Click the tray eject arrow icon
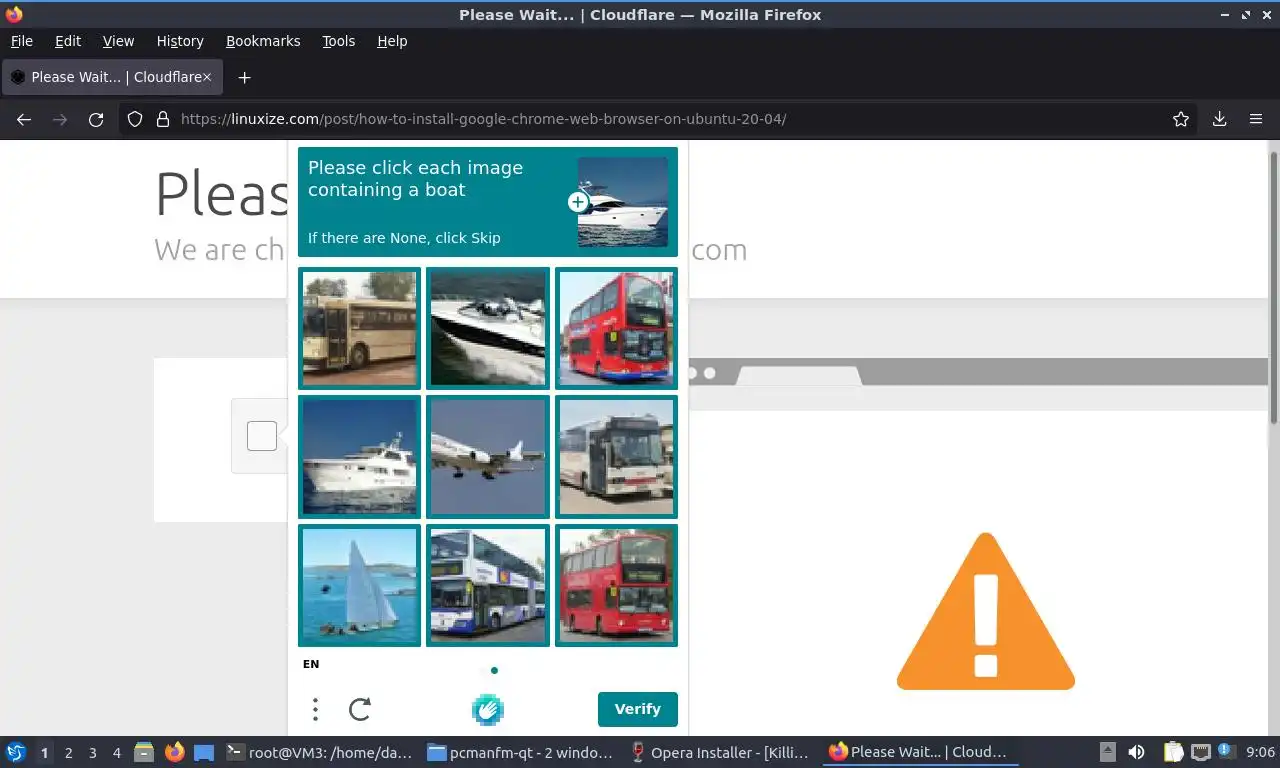Image resolution: width=1280 pixels, height=768 pixels. click(x=1107, y=752)
